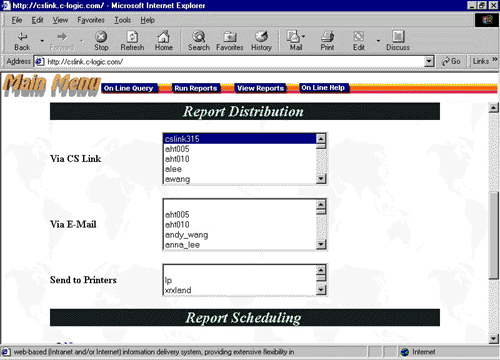
Task: Open the History toolbar icon
Action: (261, 36)
